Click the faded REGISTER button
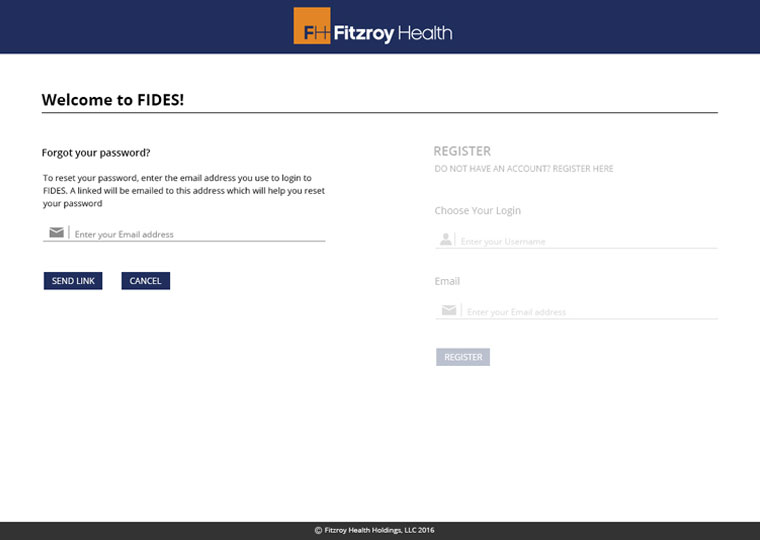760x540 pixels. click(x=463, y=357)
